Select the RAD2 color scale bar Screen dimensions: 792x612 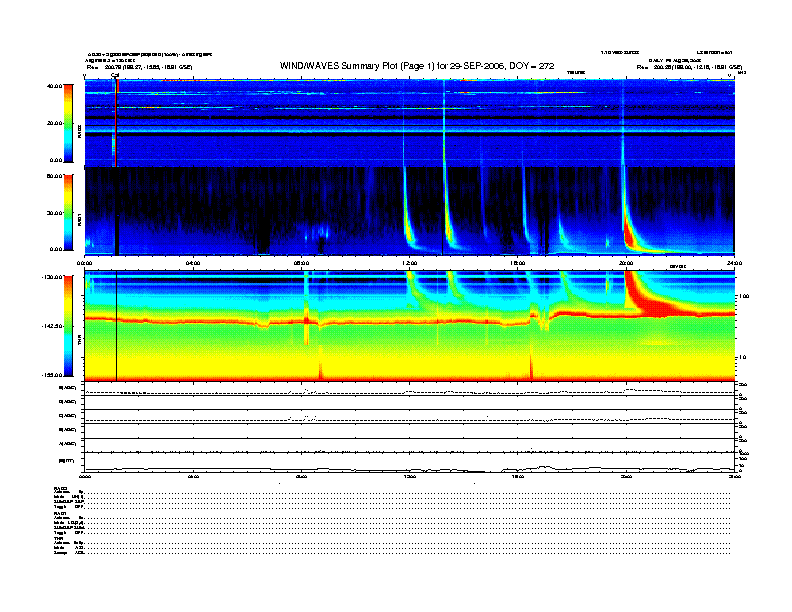pyautogui.click(x=68, y=123)
